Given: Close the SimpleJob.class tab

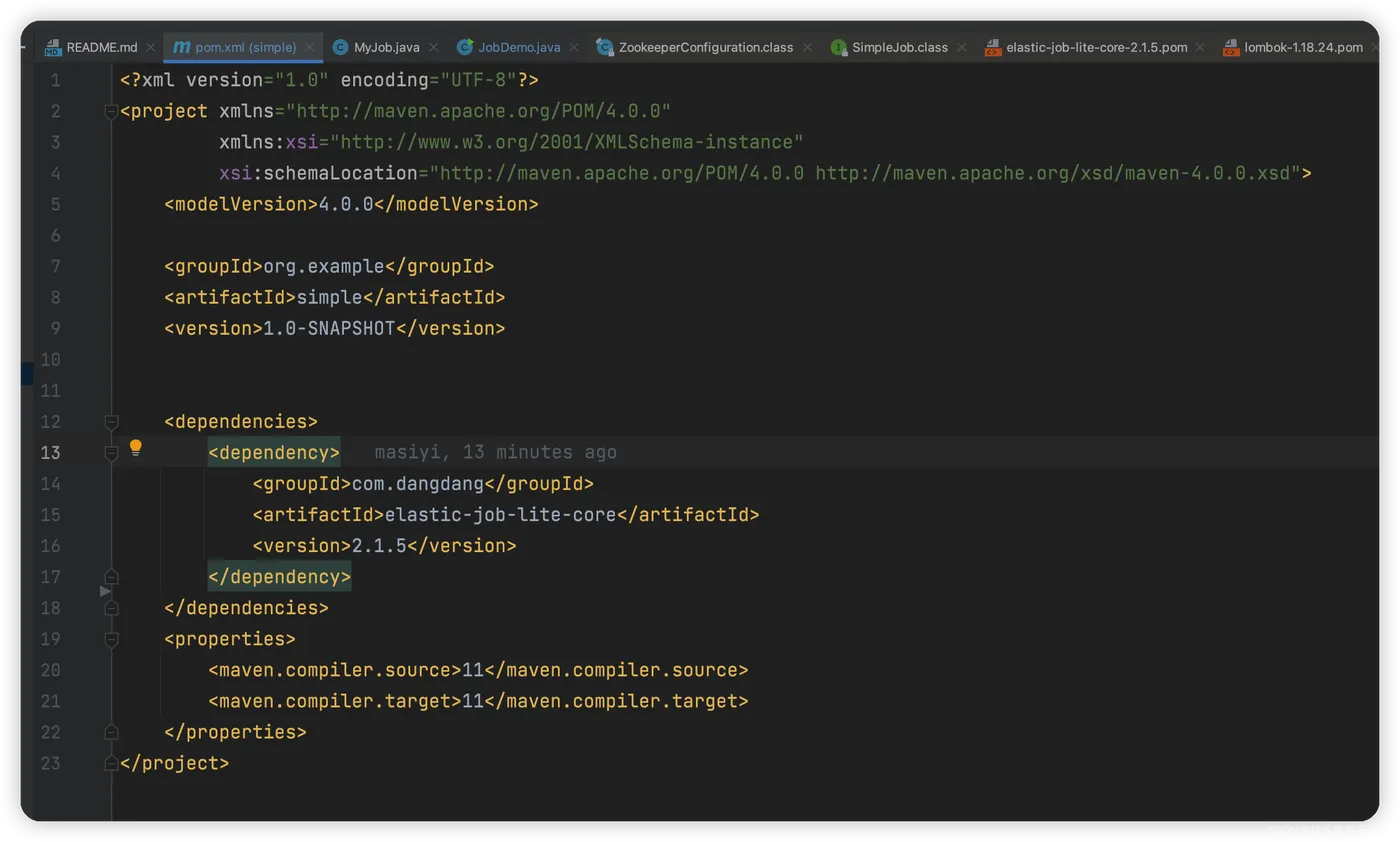Looking at the screenshot, I should pos(962,47).
